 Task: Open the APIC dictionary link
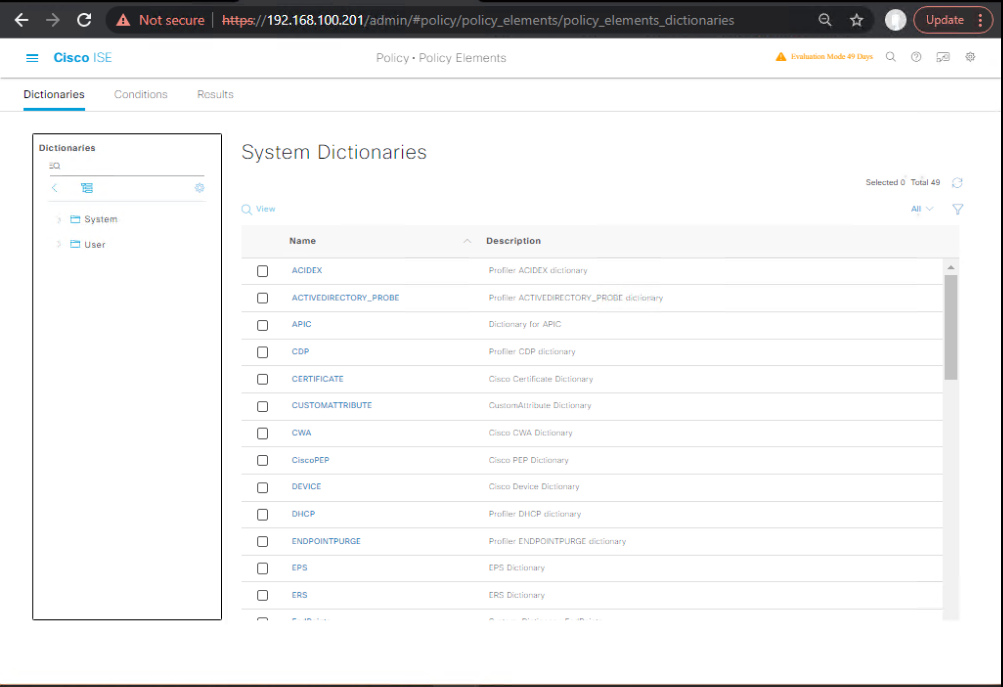coord(301,324)
